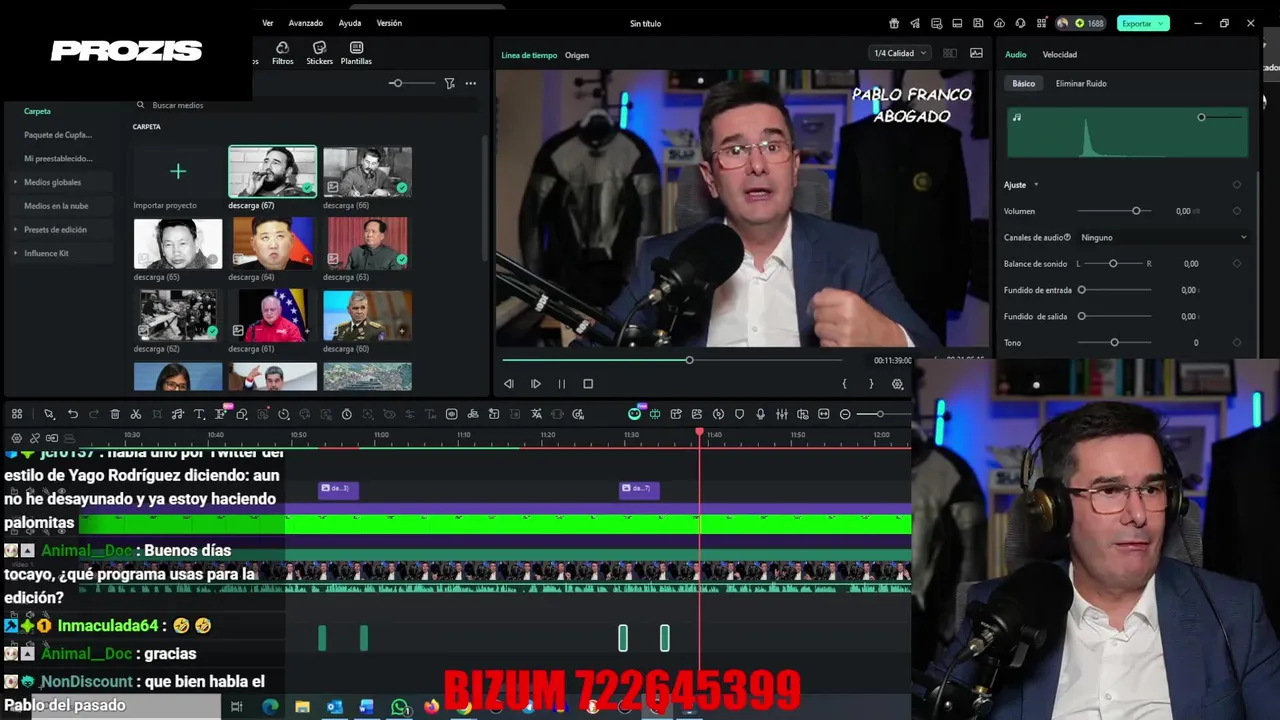
Task: Open the timeline layout grid icon
Action: click(17, 414)
